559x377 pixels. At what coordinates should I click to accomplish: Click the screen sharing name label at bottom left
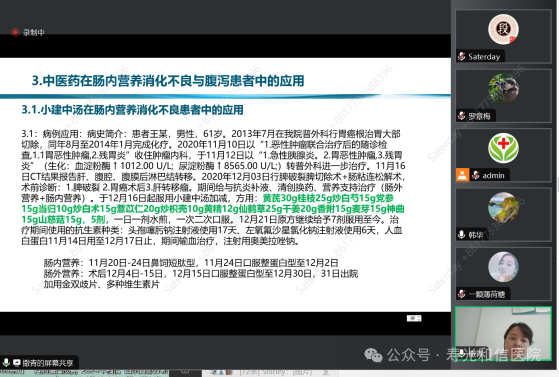point(48,363)
